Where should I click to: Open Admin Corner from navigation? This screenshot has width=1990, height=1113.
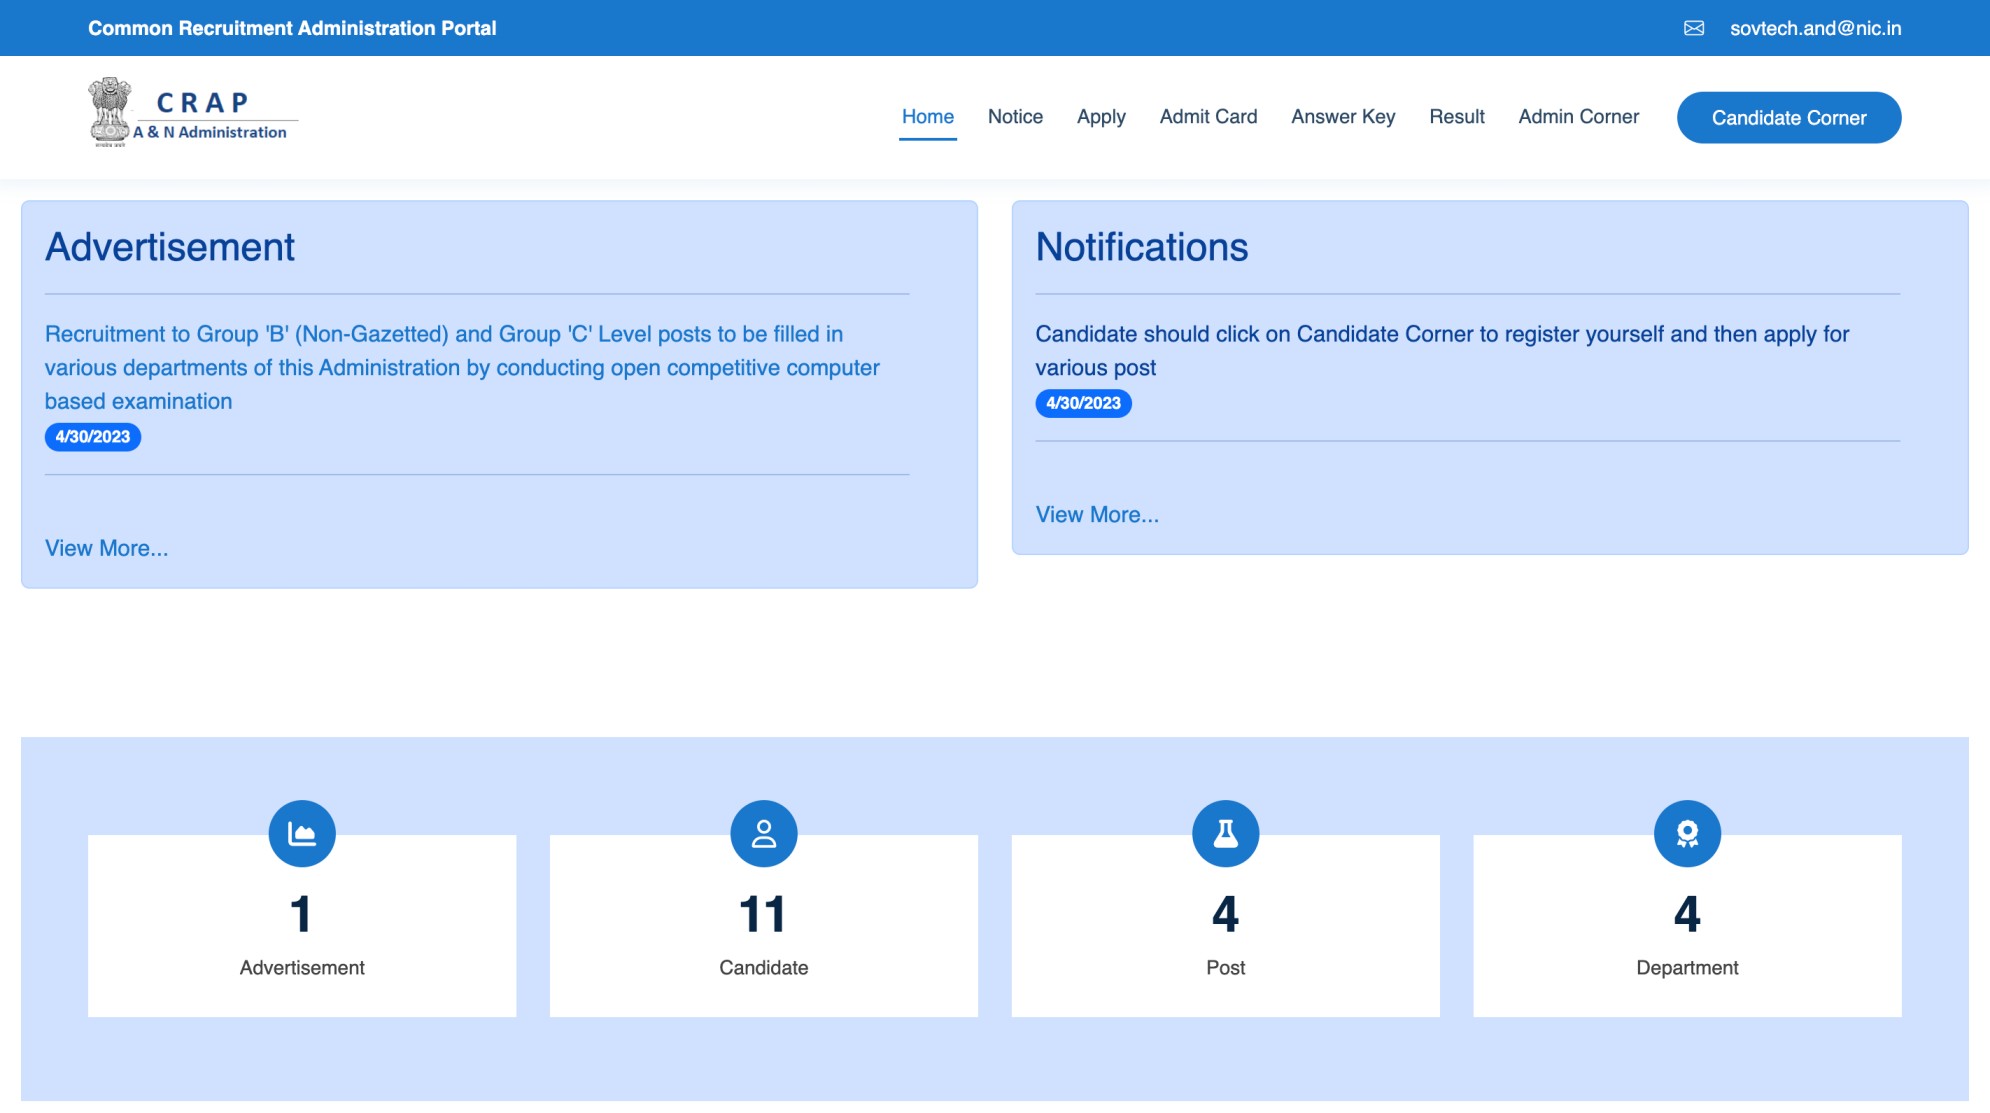click(1579, 117)
